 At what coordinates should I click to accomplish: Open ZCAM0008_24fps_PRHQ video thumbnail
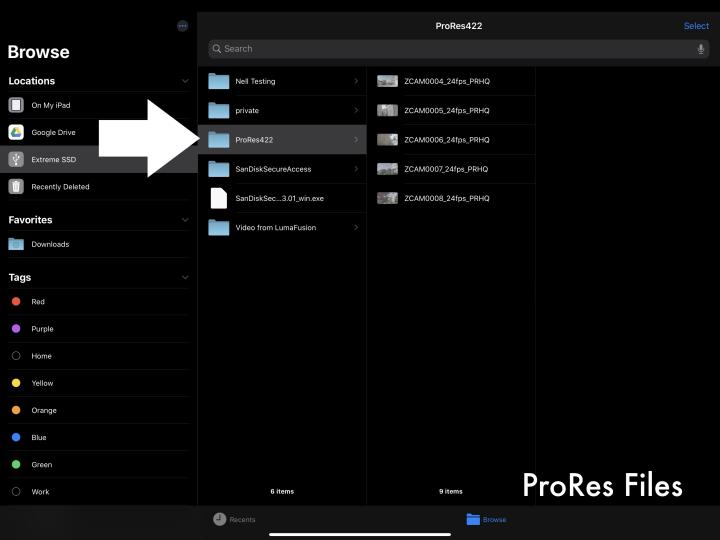(387, 198)
